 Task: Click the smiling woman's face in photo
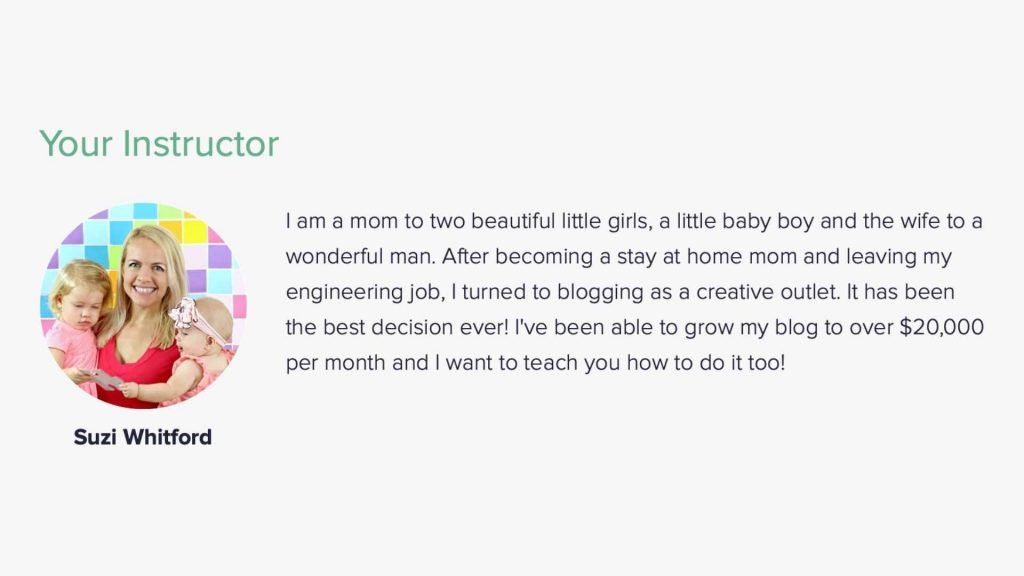pos(144,271)
